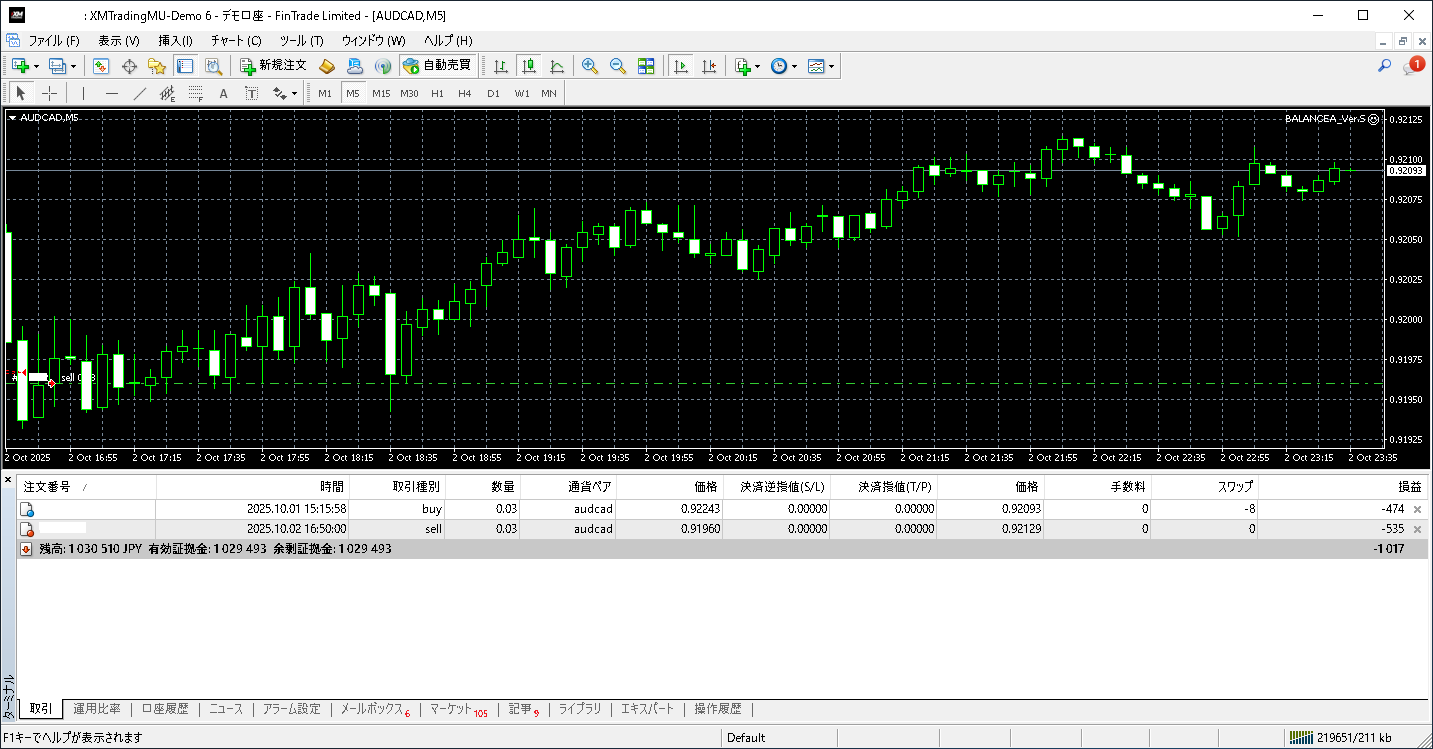Expand the periodicity clock dropdown

[x=795, y=66]
